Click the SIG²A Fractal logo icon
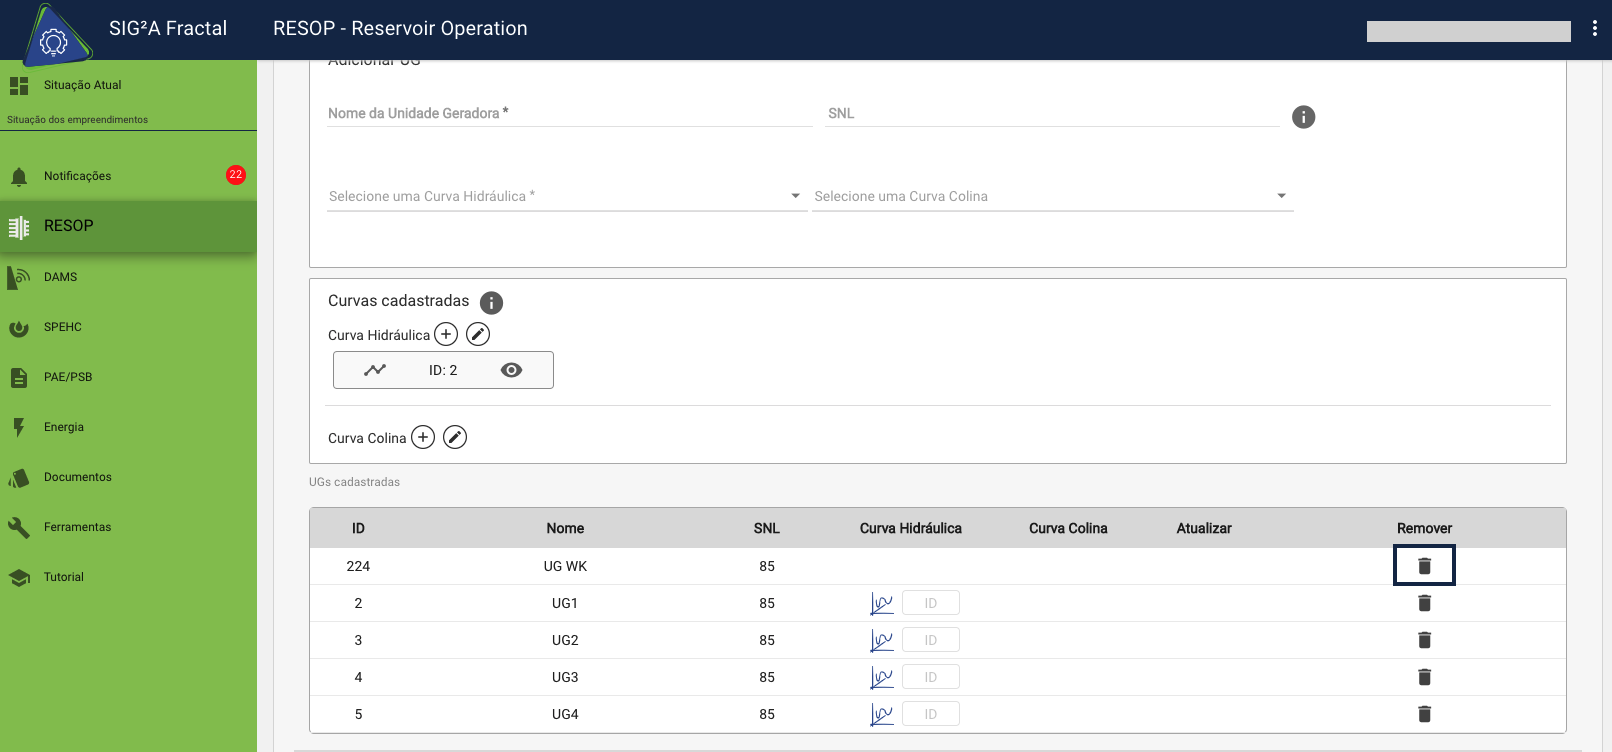The image size is (1612, 752). pyautogui.click(x=54, y=38)
